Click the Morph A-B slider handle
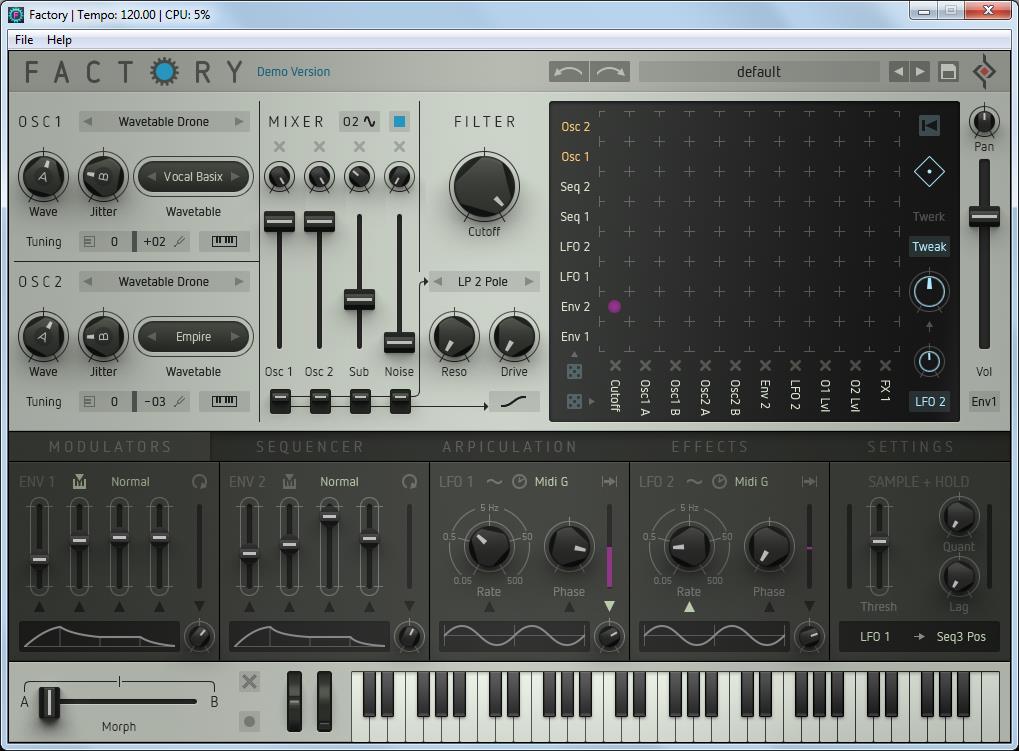Viewport: 1019px width, 751px height. click(x=49, y=702)
